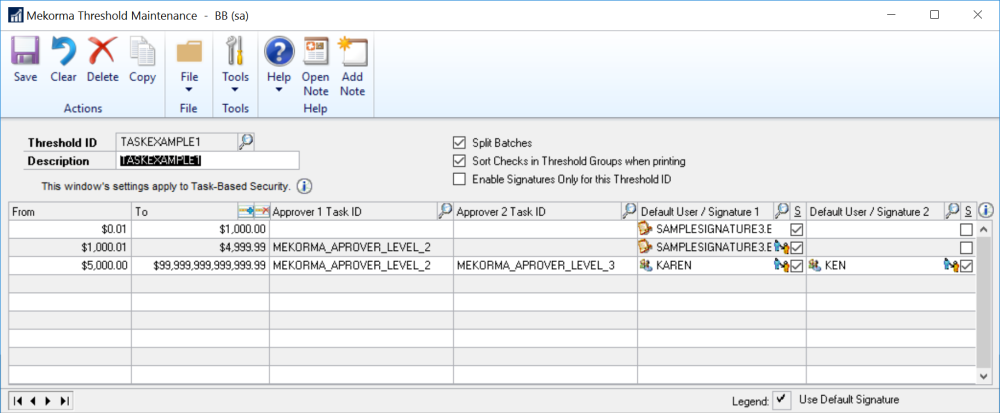The height and width of the screenshot is (413, 1000).
Task: Select the $1,000.01 From cell
Action: pos(70,247)
